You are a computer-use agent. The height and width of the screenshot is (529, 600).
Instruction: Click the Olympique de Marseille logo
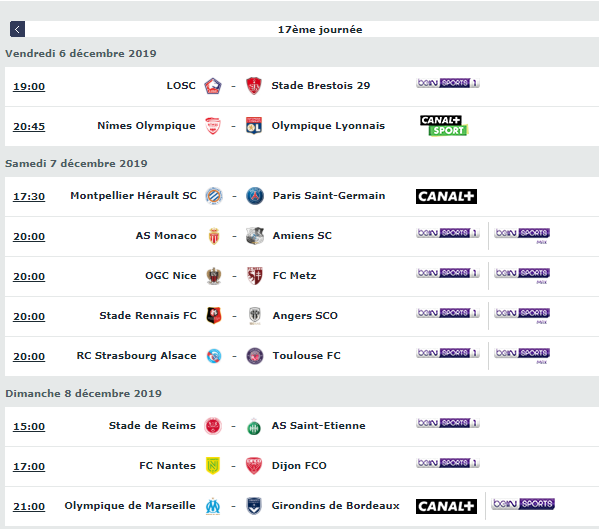click(x=213, y=506)
